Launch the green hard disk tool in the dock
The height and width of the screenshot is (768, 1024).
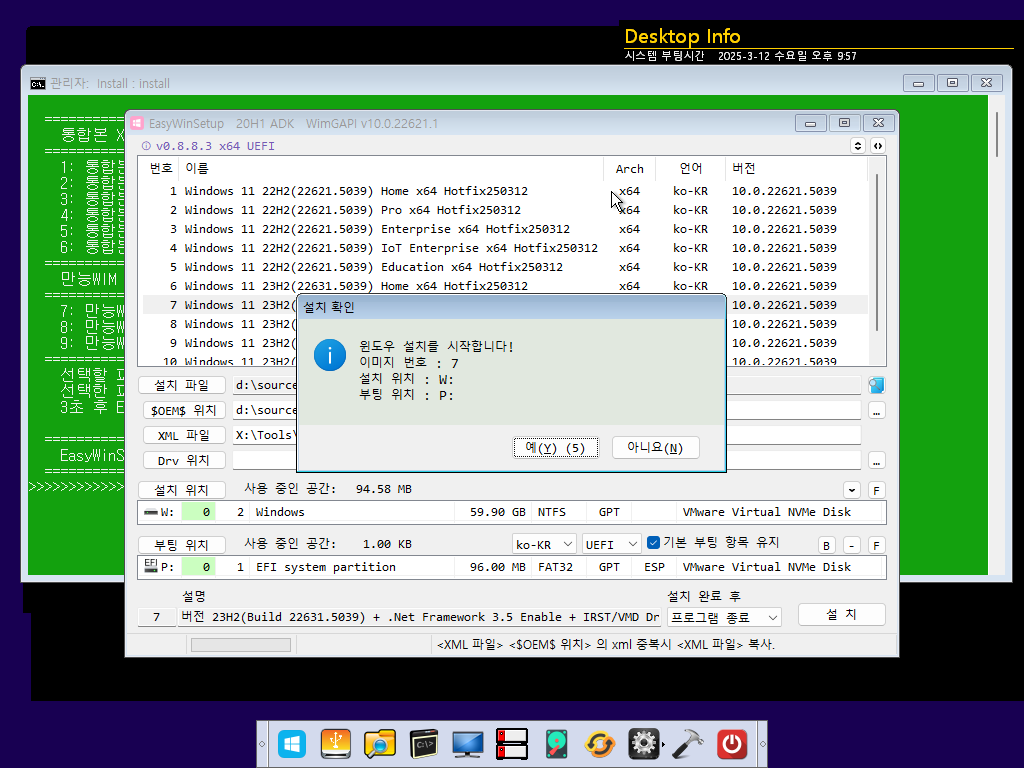coord(556,744)
